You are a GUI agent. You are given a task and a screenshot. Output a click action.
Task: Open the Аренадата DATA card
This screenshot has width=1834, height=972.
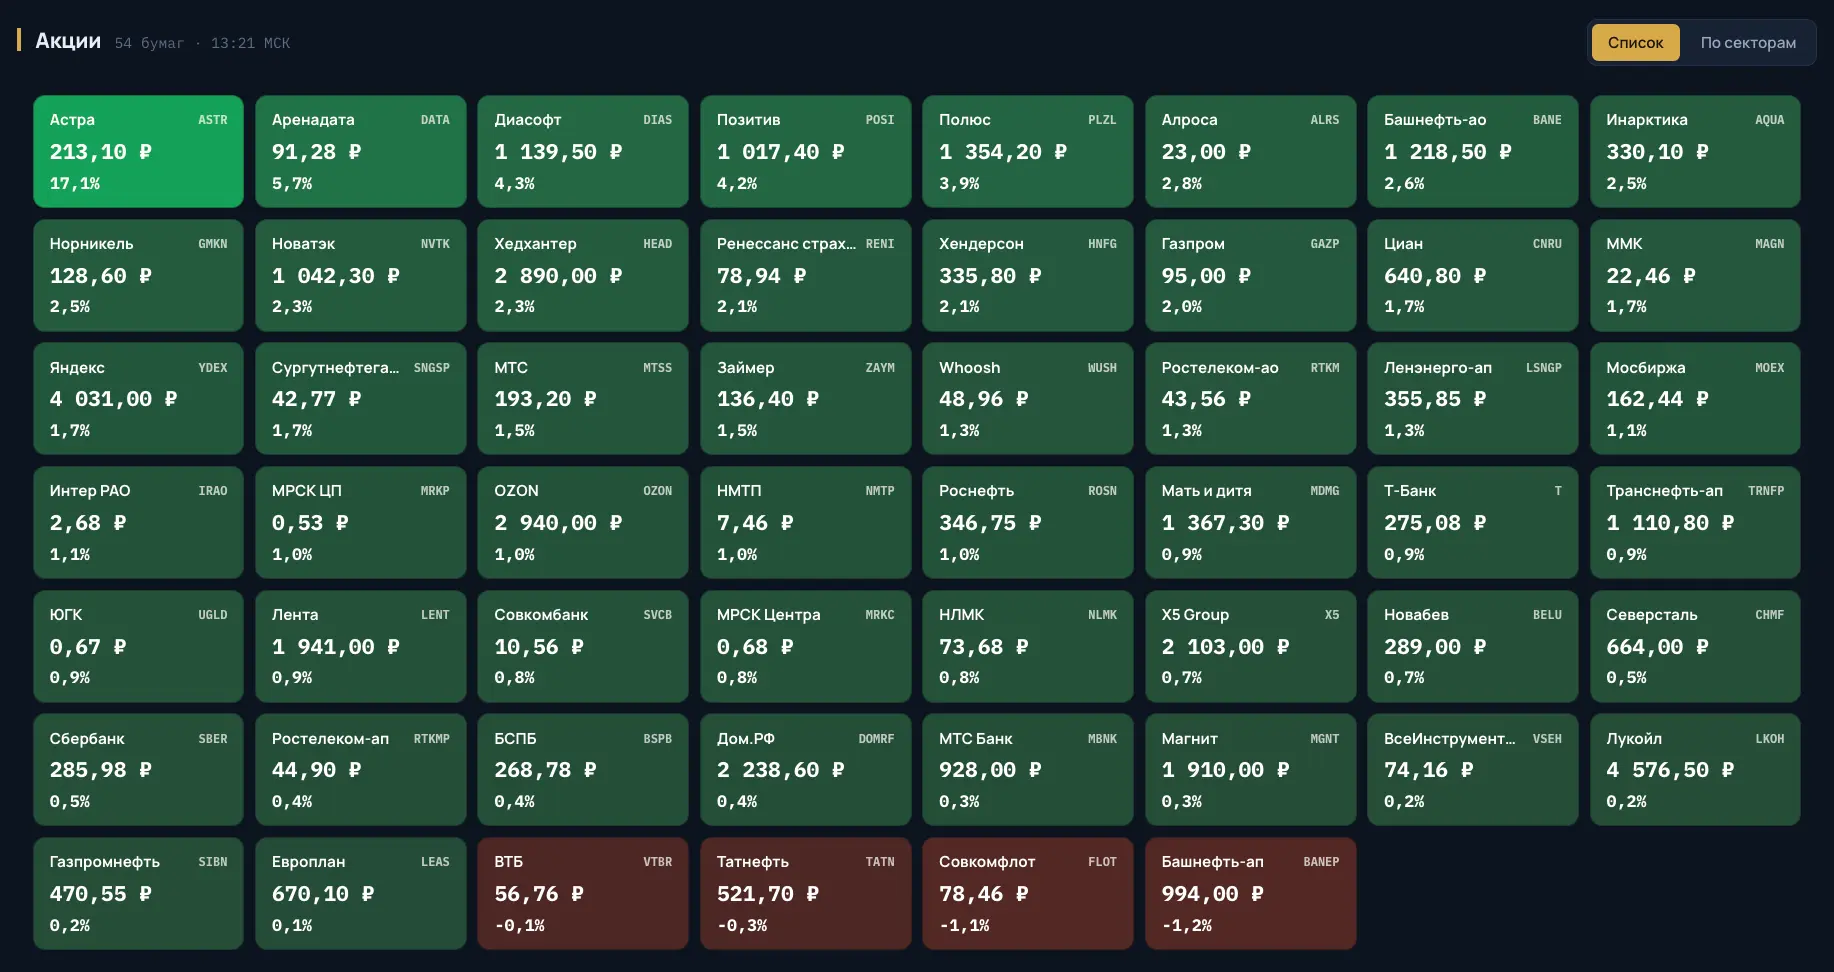361,151
